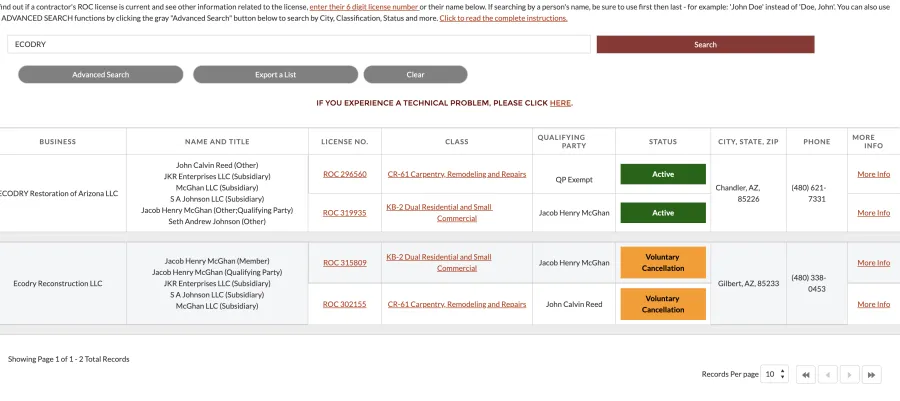Go to the next results page
Viewport: 900px width, 401px height.
[850, 375]
